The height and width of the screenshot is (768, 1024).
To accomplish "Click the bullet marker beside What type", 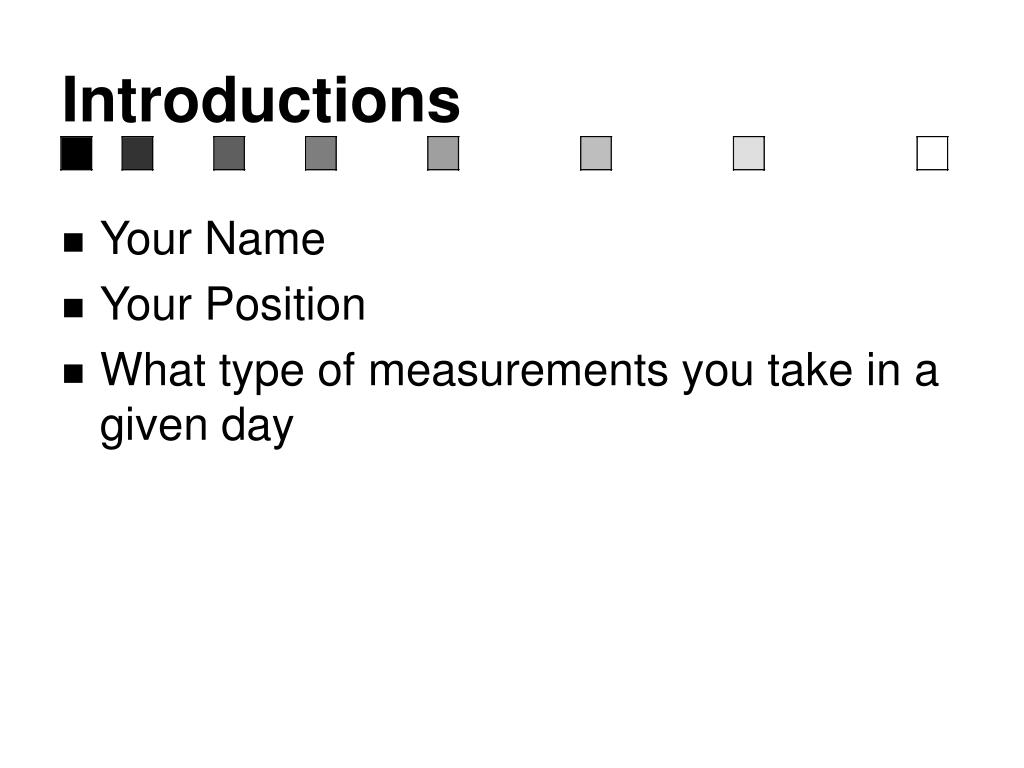I will tap(74, 374).
